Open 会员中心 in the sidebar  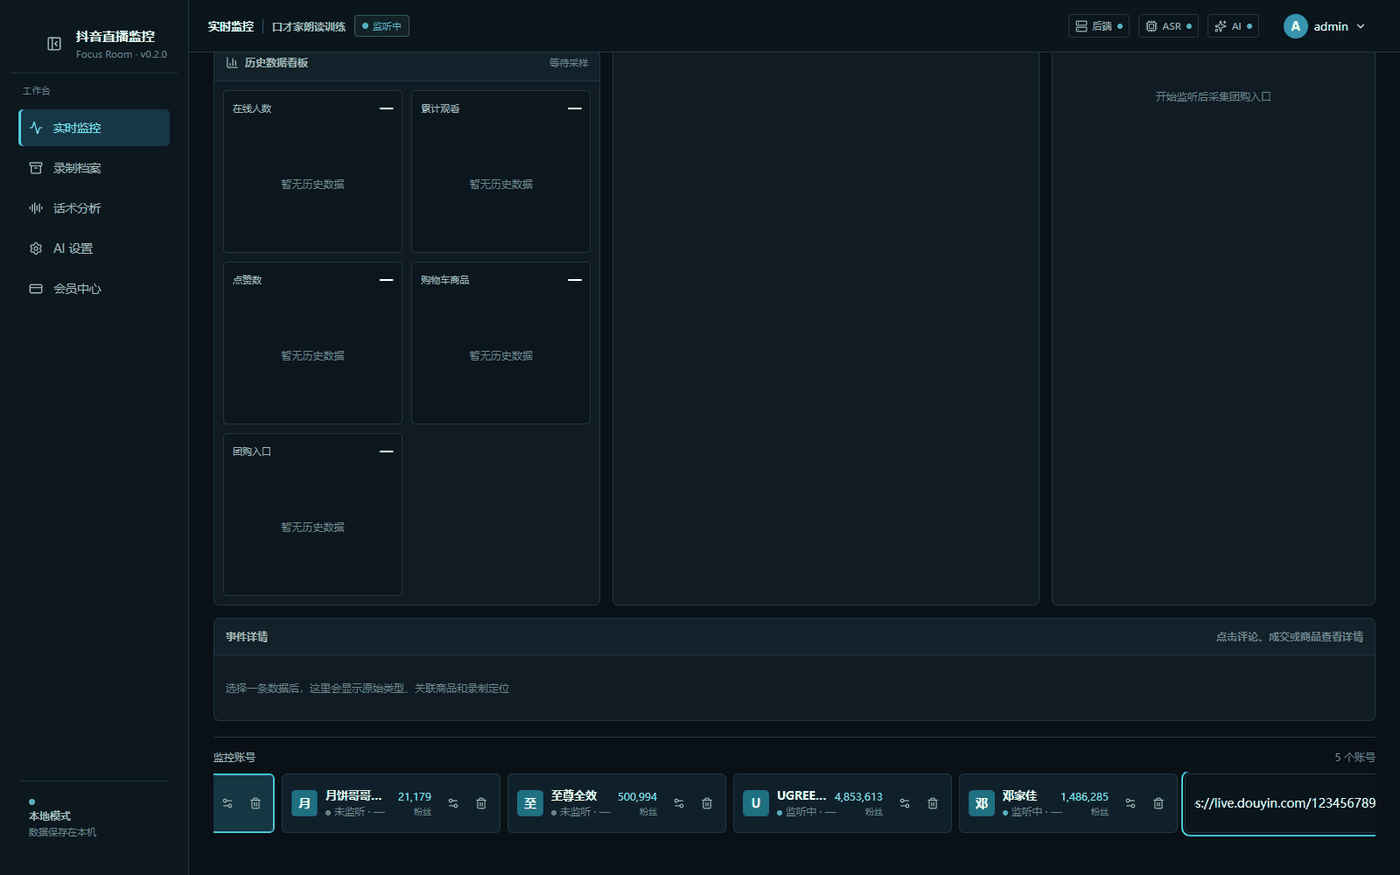tap(94, 288)
